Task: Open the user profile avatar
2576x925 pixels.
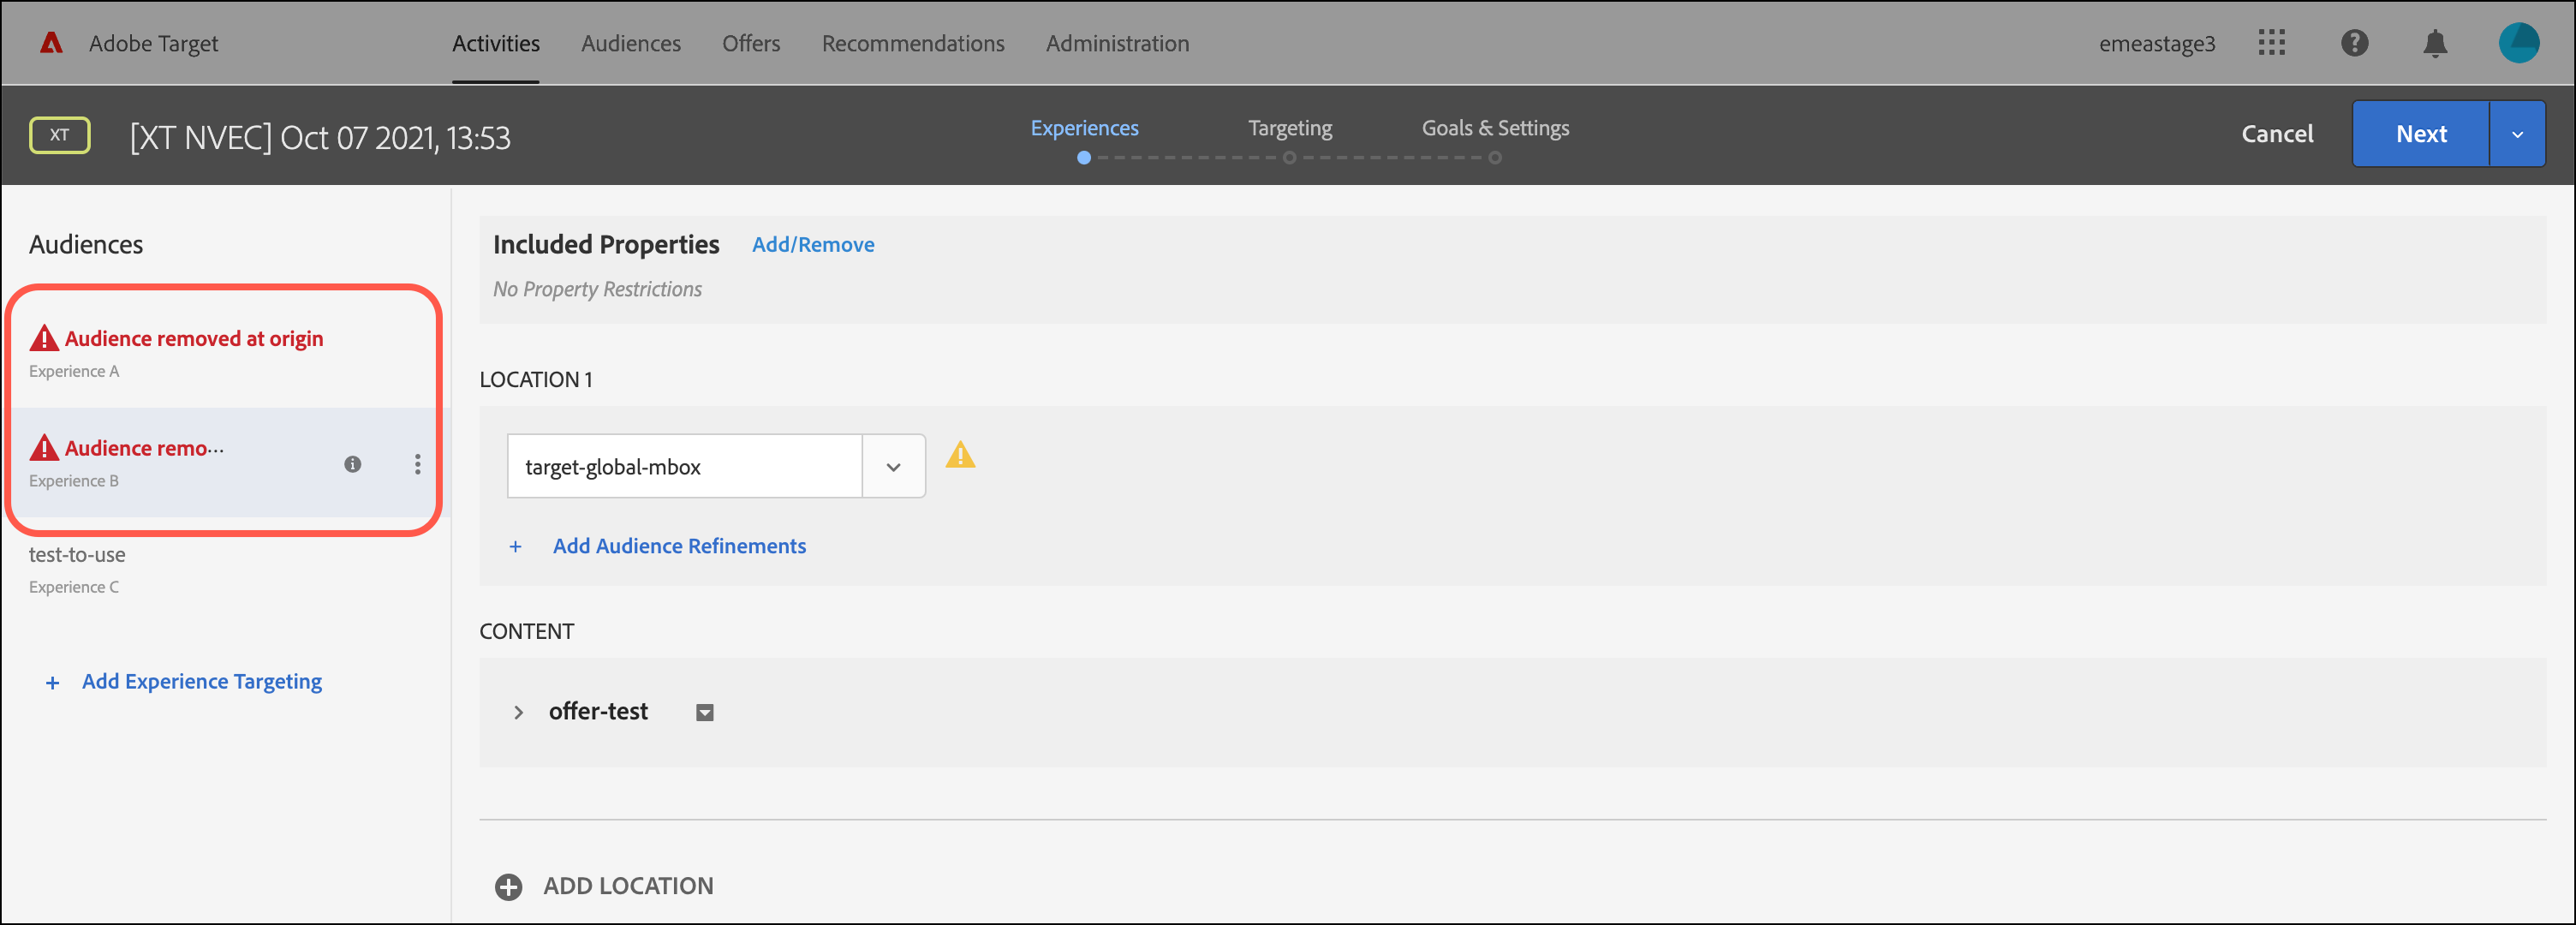Action: tap(2518, 43)
